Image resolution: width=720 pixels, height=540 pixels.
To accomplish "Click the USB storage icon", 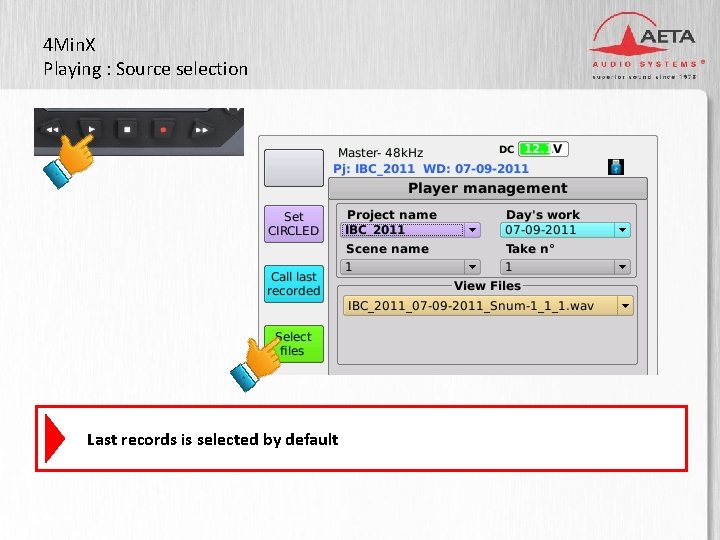I will pyautogui.click(x=616, y=167).
